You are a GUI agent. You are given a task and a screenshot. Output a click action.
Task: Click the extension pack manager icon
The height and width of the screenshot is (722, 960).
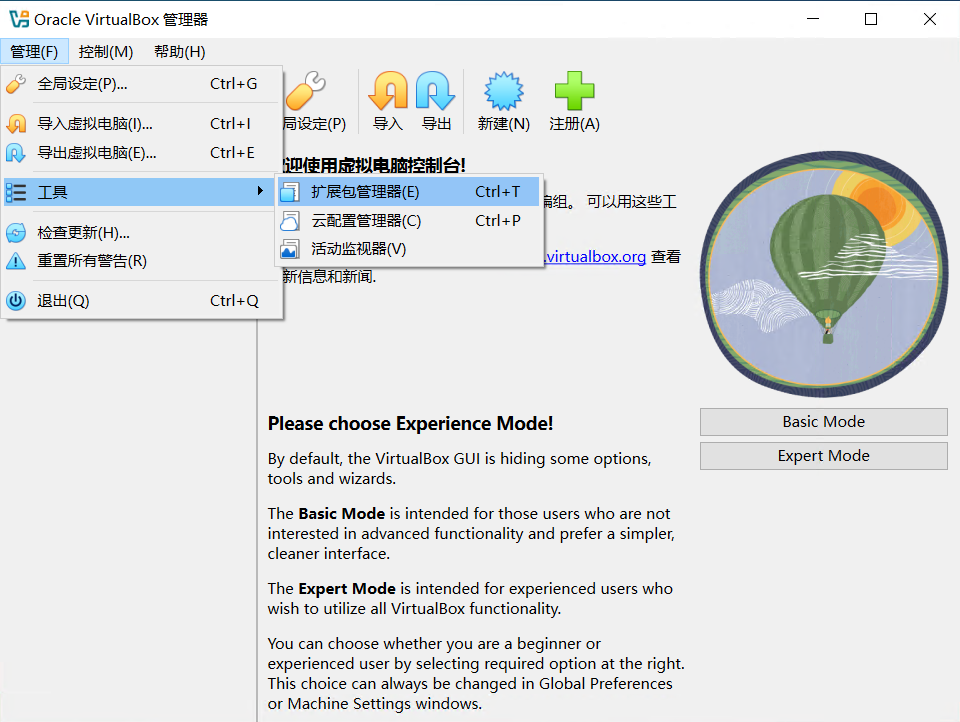(290, 192)
